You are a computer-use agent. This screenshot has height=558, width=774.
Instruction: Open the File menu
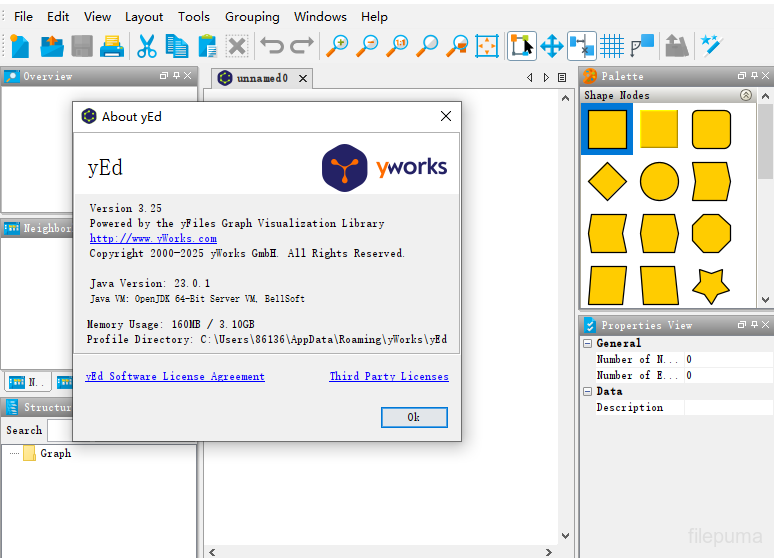[x=23, y=17]
